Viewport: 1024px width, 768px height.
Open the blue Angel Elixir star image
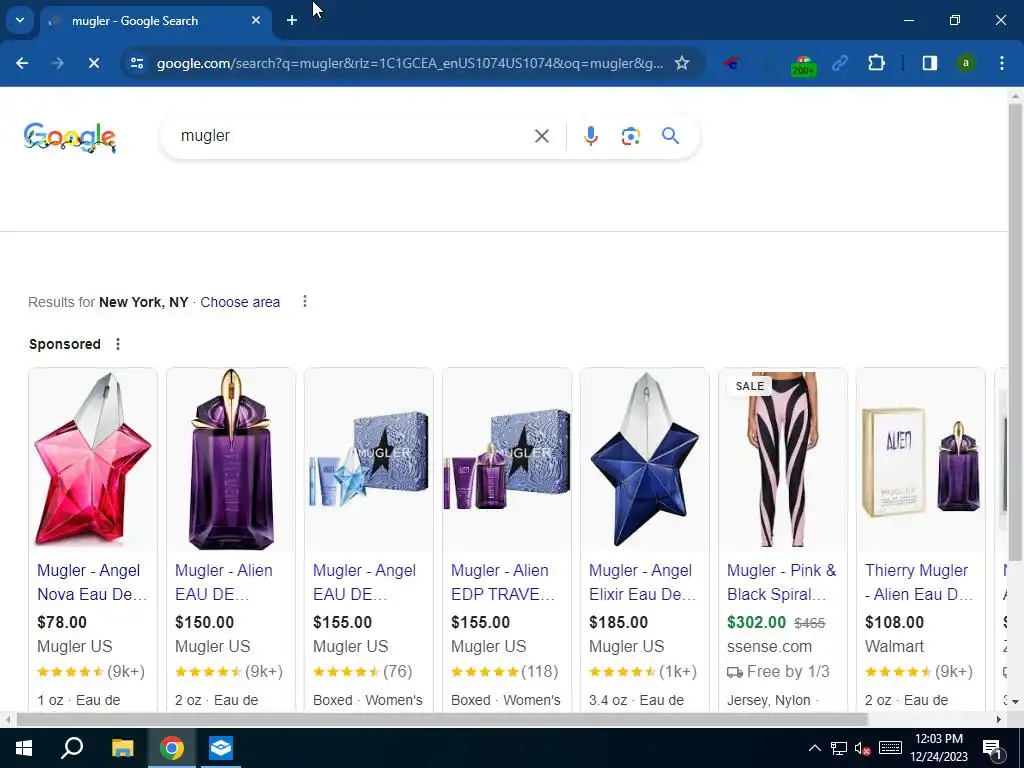click(x=645, y=460)
